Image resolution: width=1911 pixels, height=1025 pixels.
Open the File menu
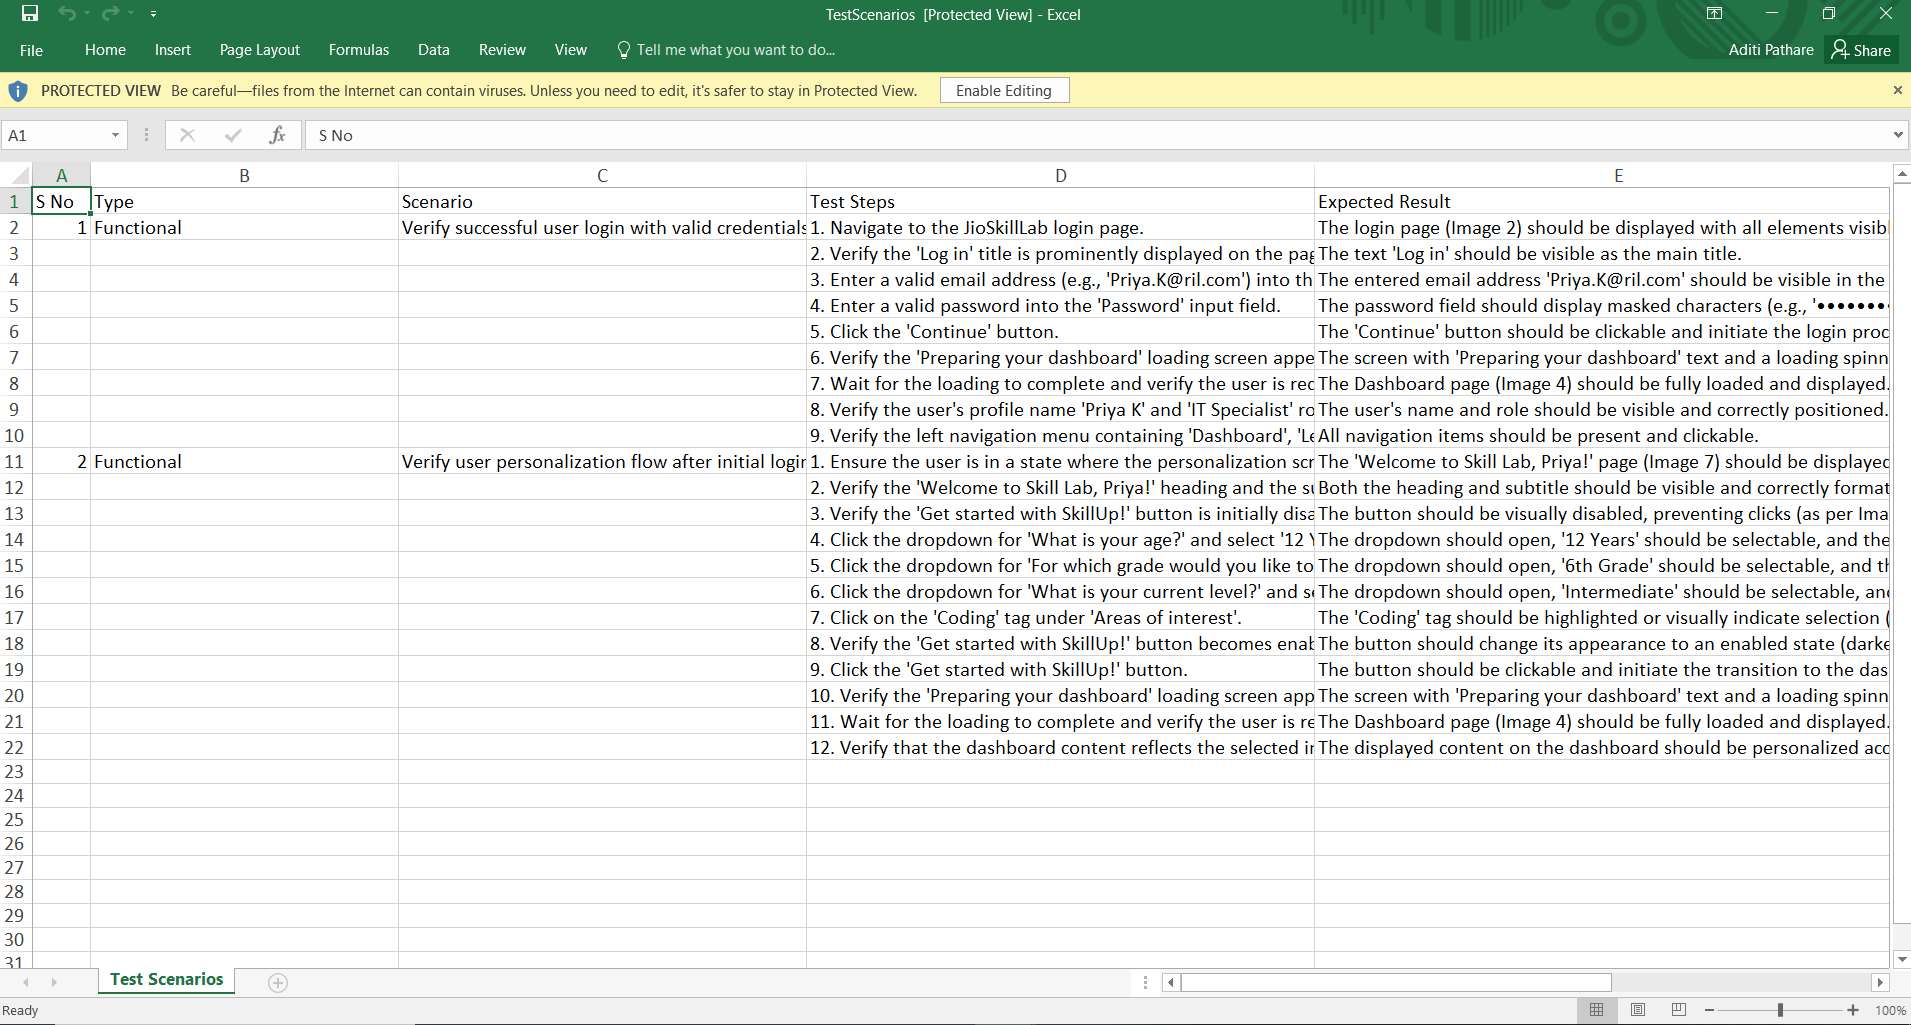31,50
